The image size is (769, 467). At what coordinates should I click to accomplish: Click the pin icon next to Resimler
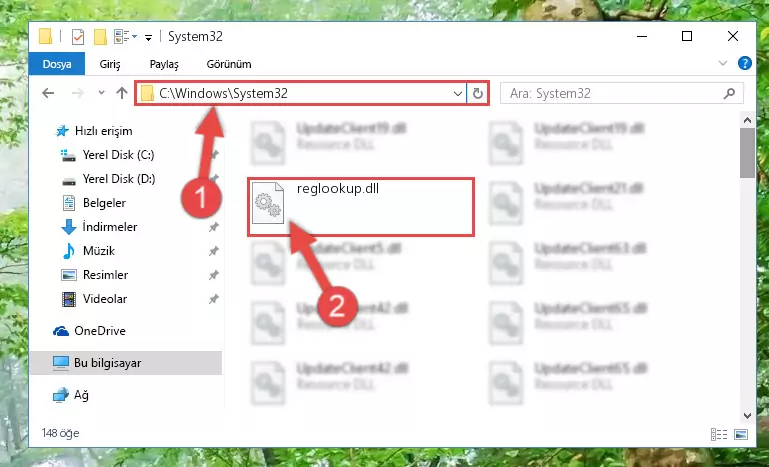tap(213, 275)
